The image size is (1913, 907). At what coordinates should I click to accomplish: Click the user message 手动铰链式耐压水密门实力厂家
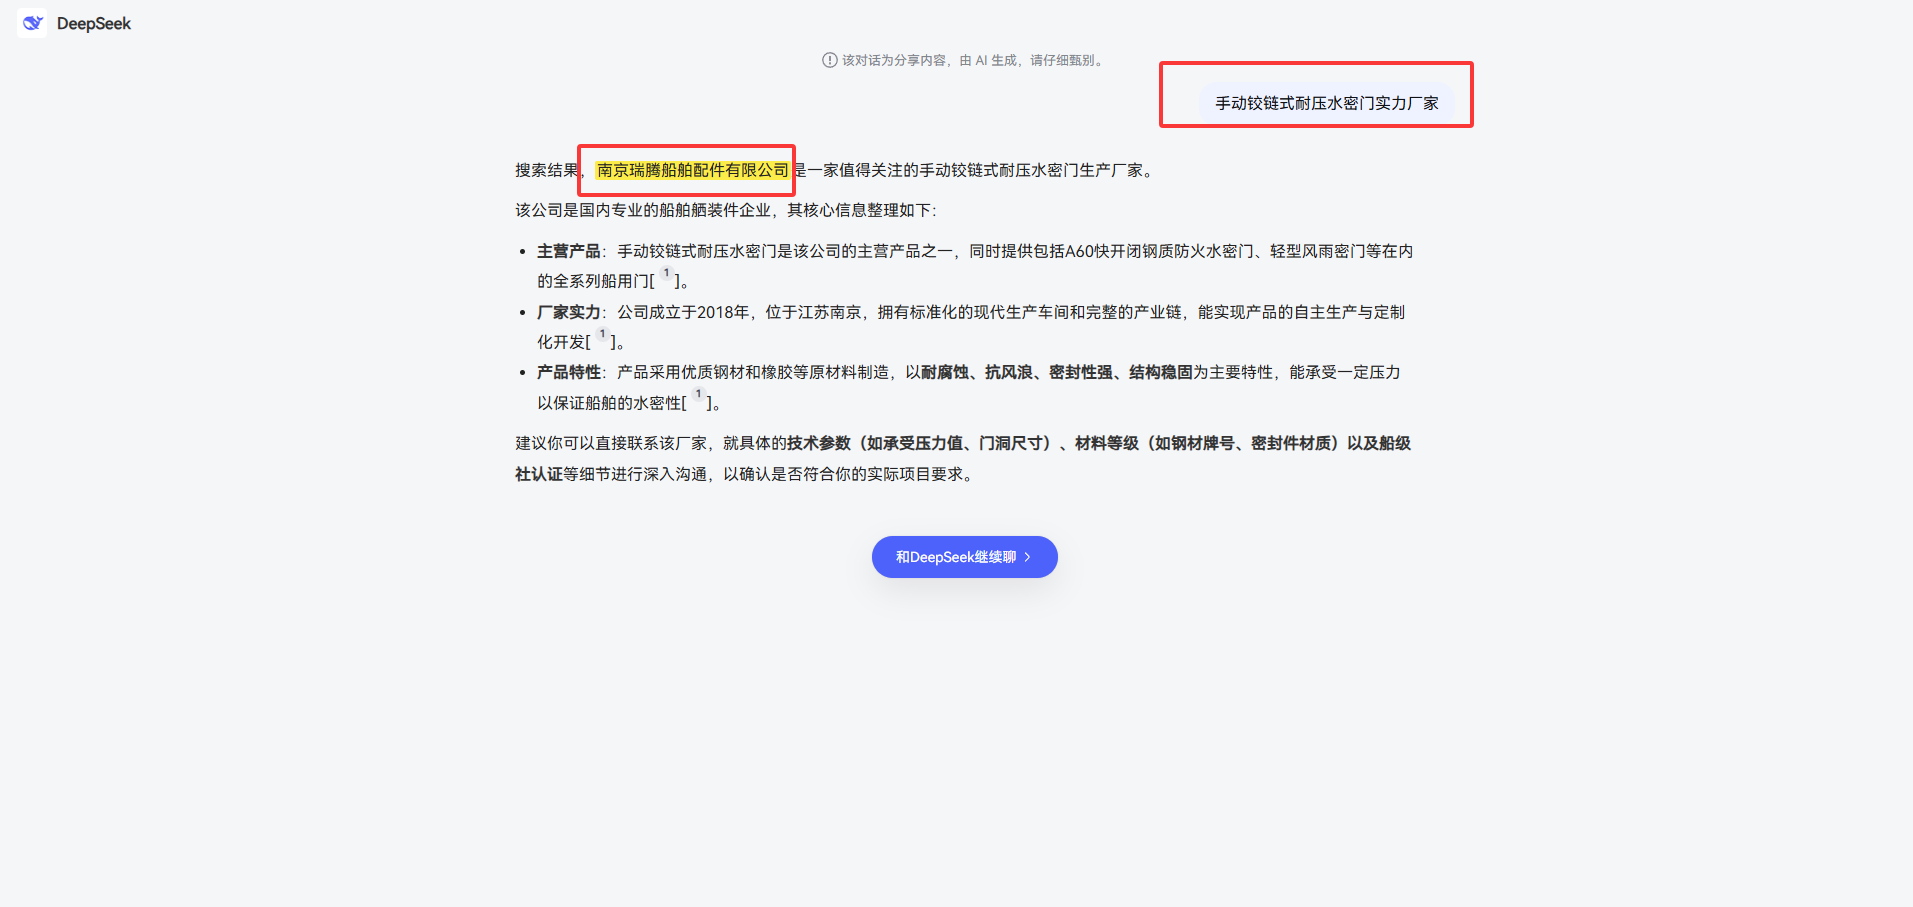coord(1327,103)
